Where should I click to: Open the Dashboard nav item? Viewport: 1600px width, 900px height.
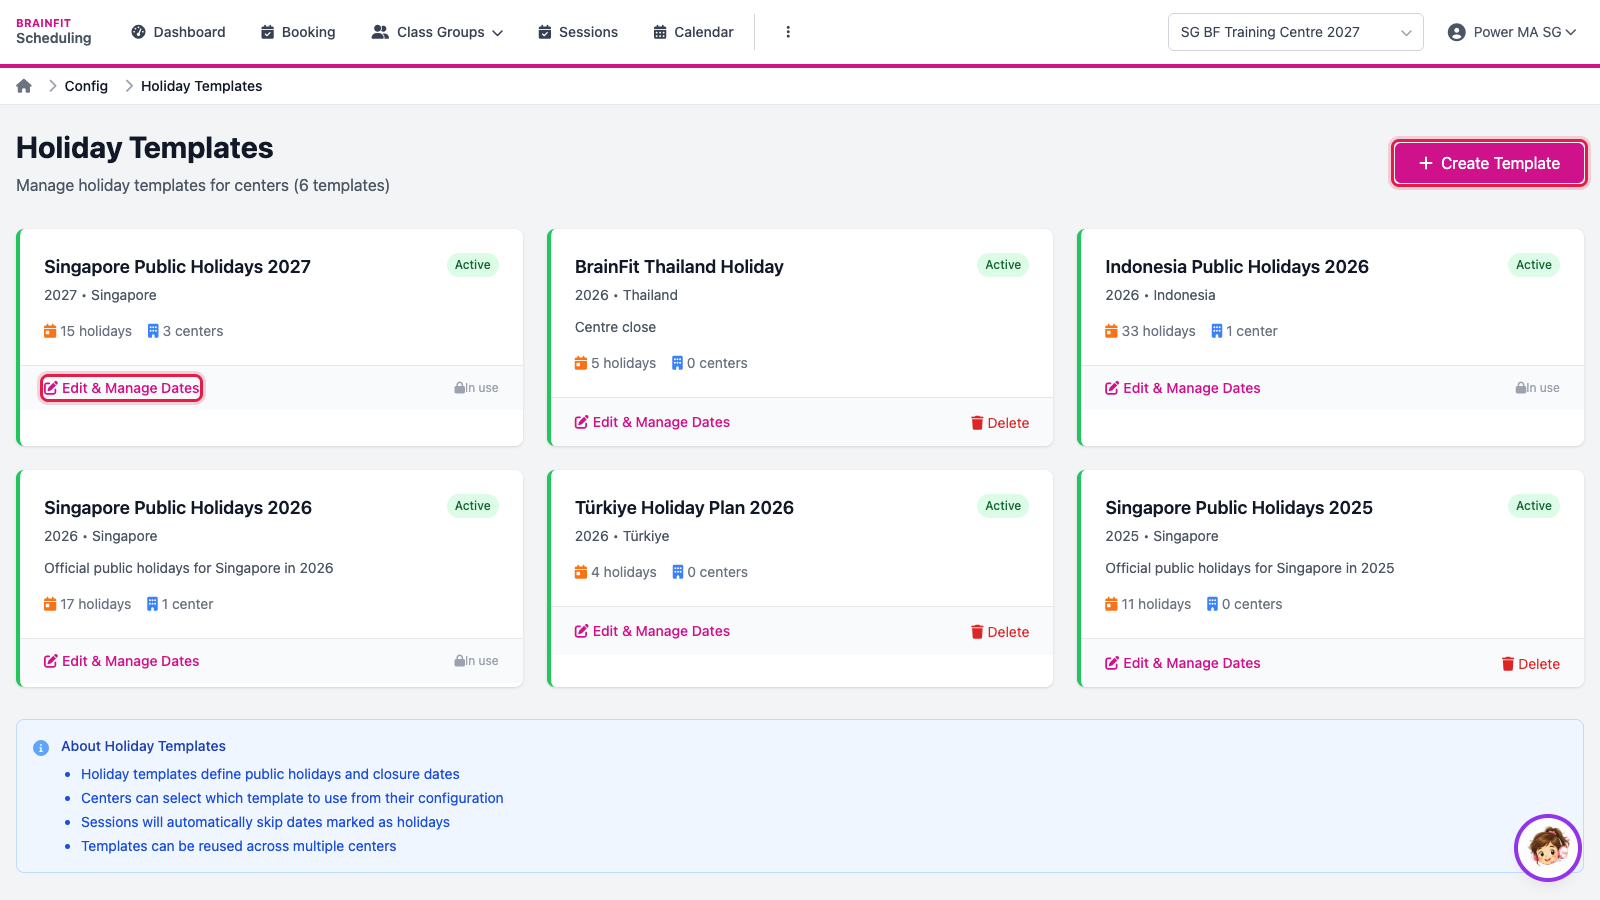click(178, 32)
